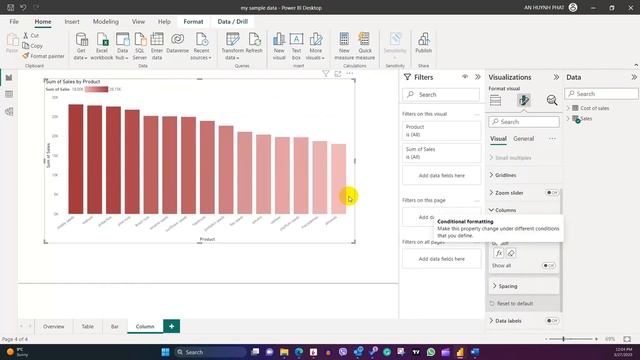Select the Build visual icon
Screen dimensions: 640x360
point(496,100)
